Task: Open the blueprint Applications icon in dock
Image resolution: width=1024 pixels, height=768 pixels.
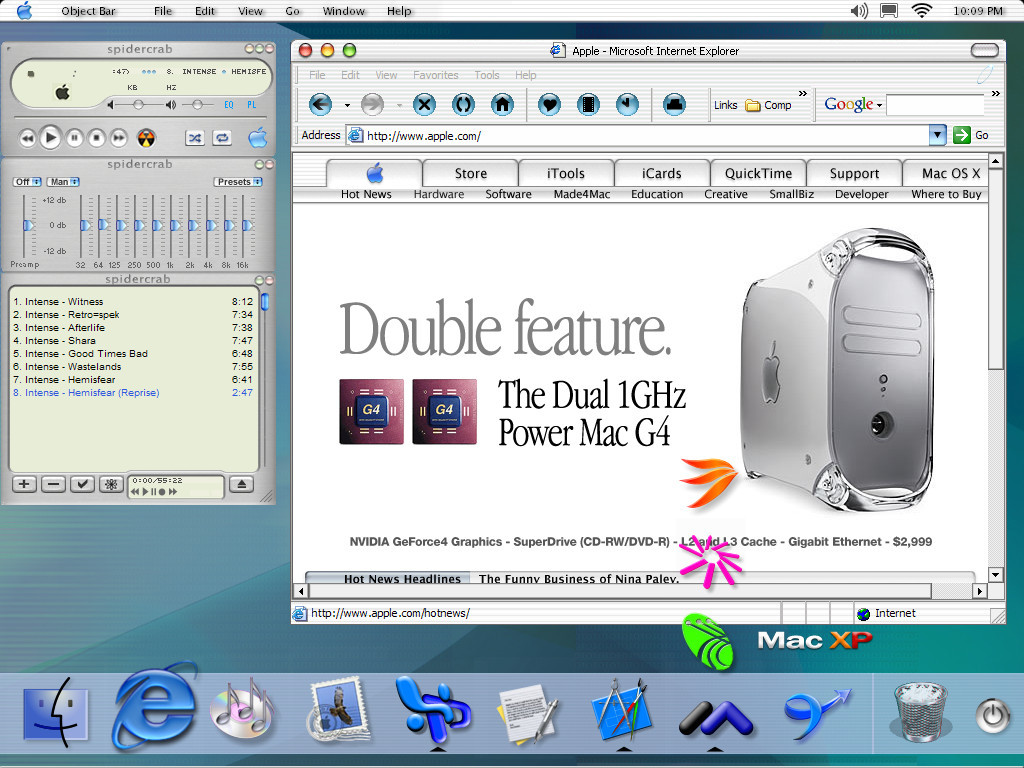Action: pos(621,712)
